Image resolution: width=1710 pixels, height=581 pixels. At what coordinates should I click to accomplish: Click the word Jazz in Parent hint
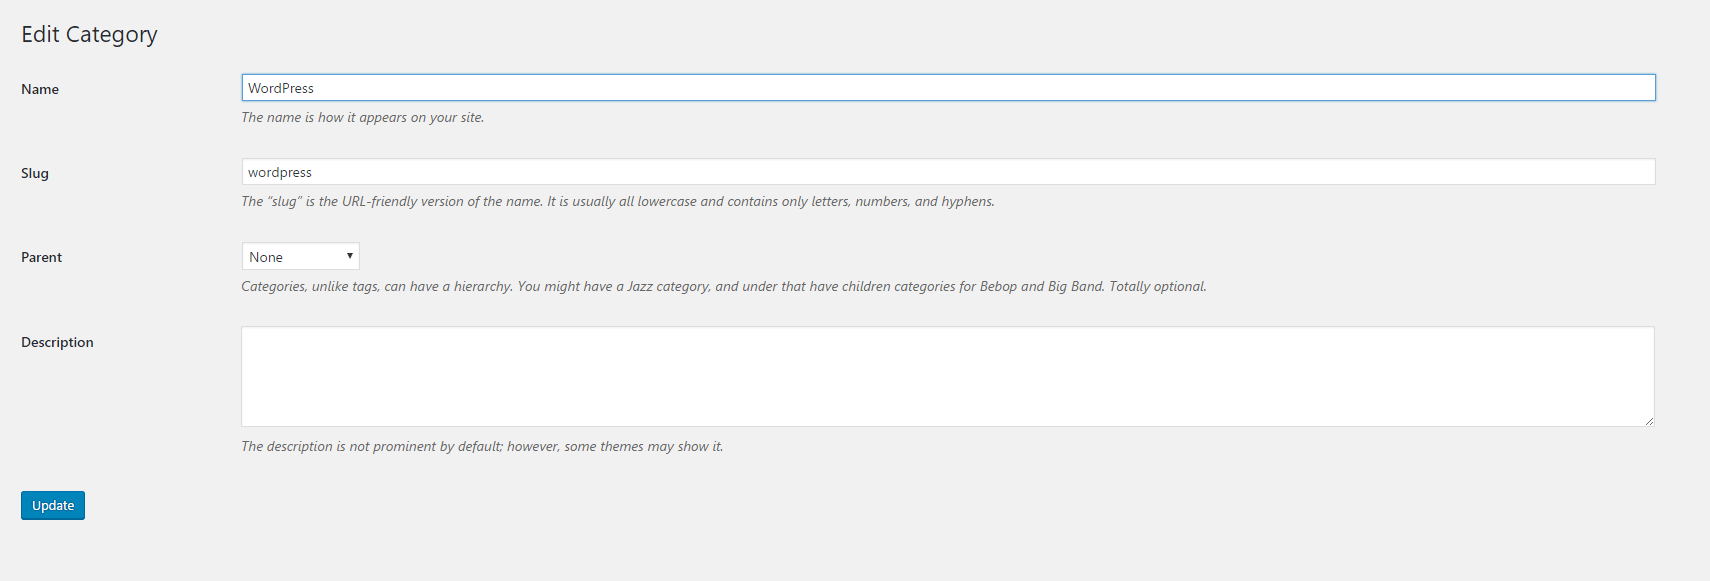tap(640, 286)
